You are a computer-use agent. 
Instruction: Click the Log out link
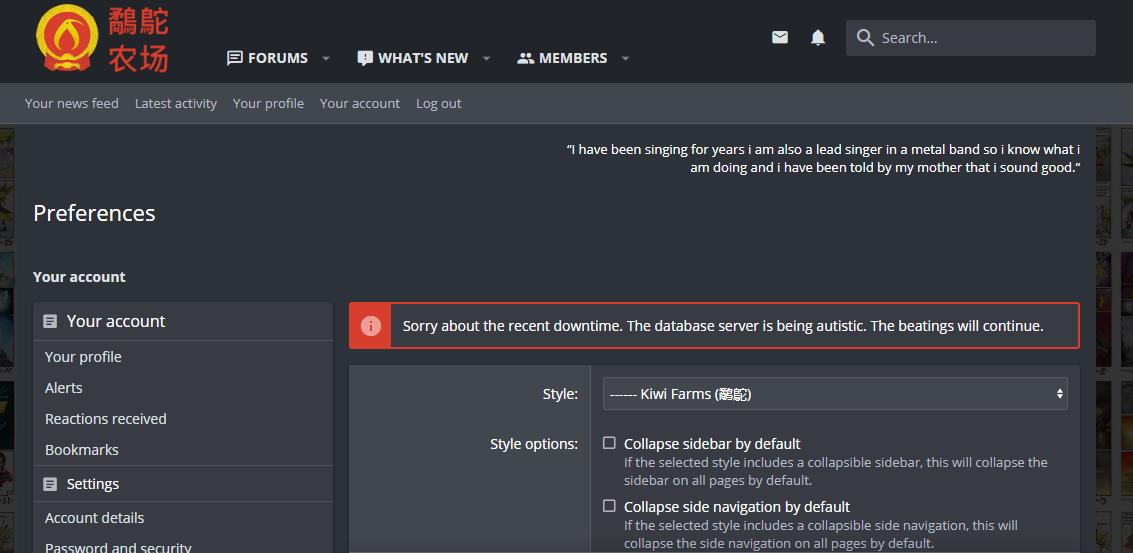click(x=439, y=103)
